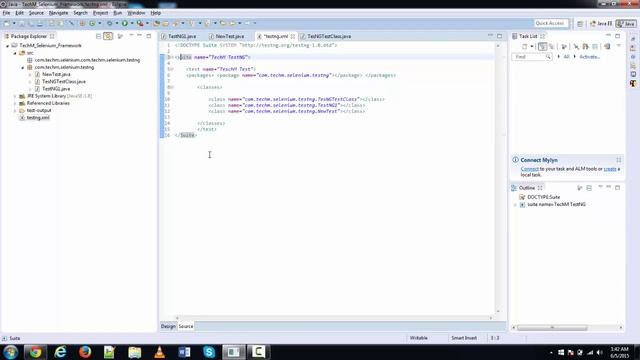This screenshot has width=640, height=360.
Task: Open Skype from the taskbar
Action: coord(209,352)
